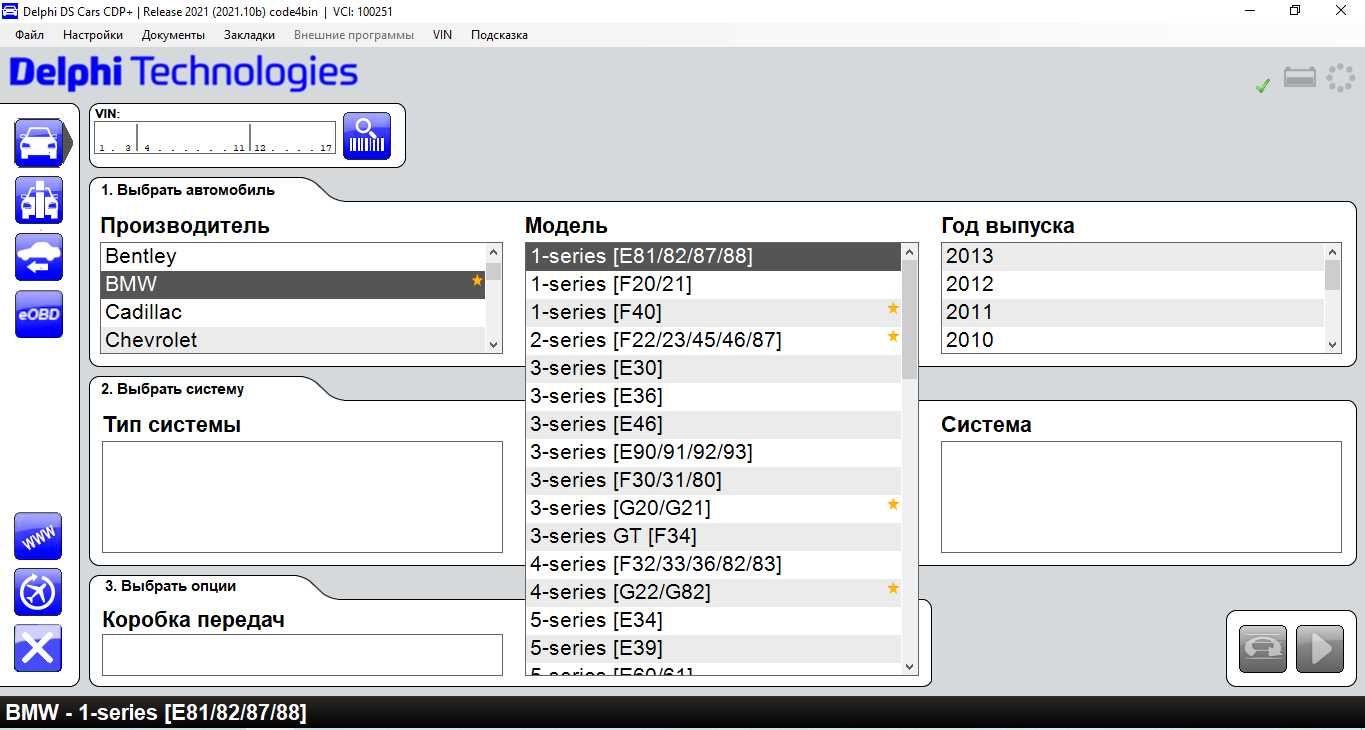Click the loading dots indicator icon

click(x=1340, y=78)
